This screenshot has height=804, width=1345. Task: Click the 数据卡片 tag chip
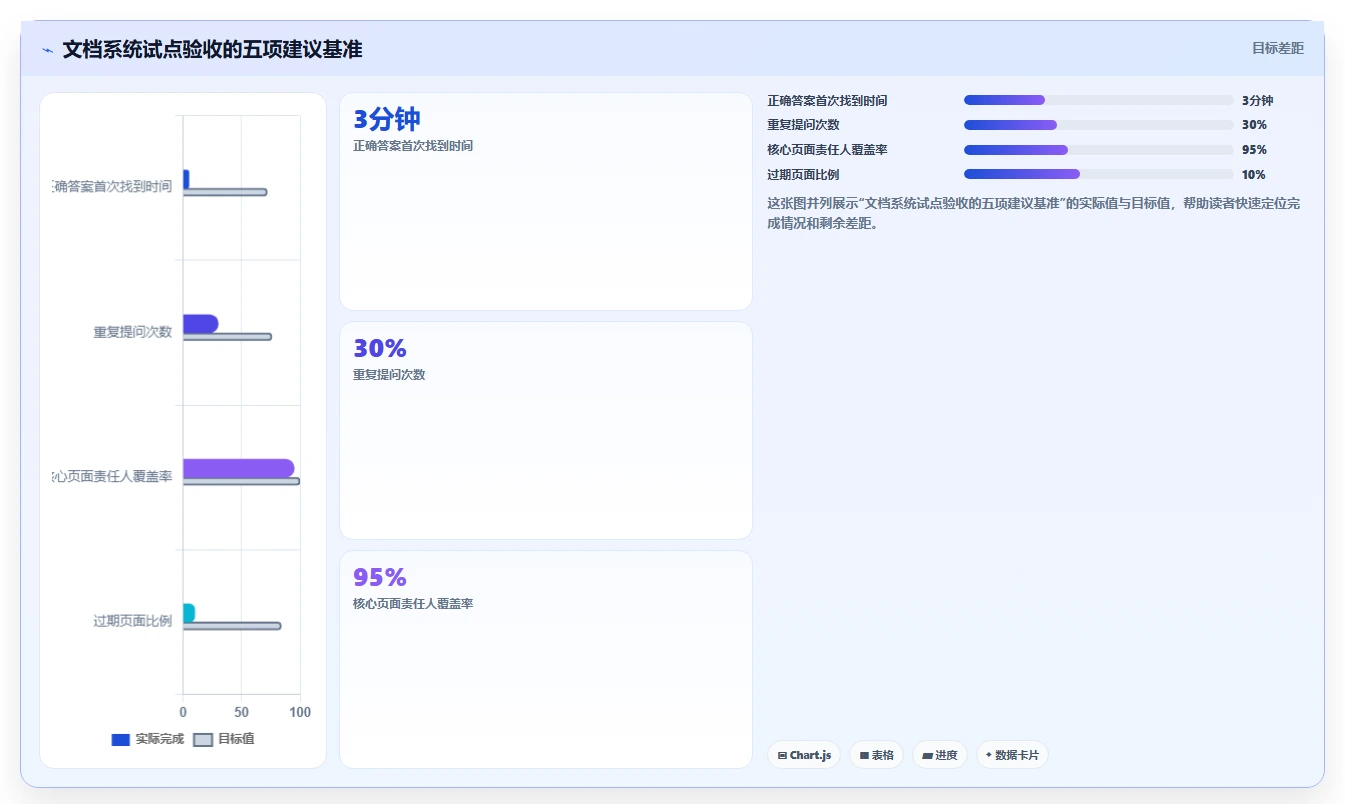[x=1012, y=755]
